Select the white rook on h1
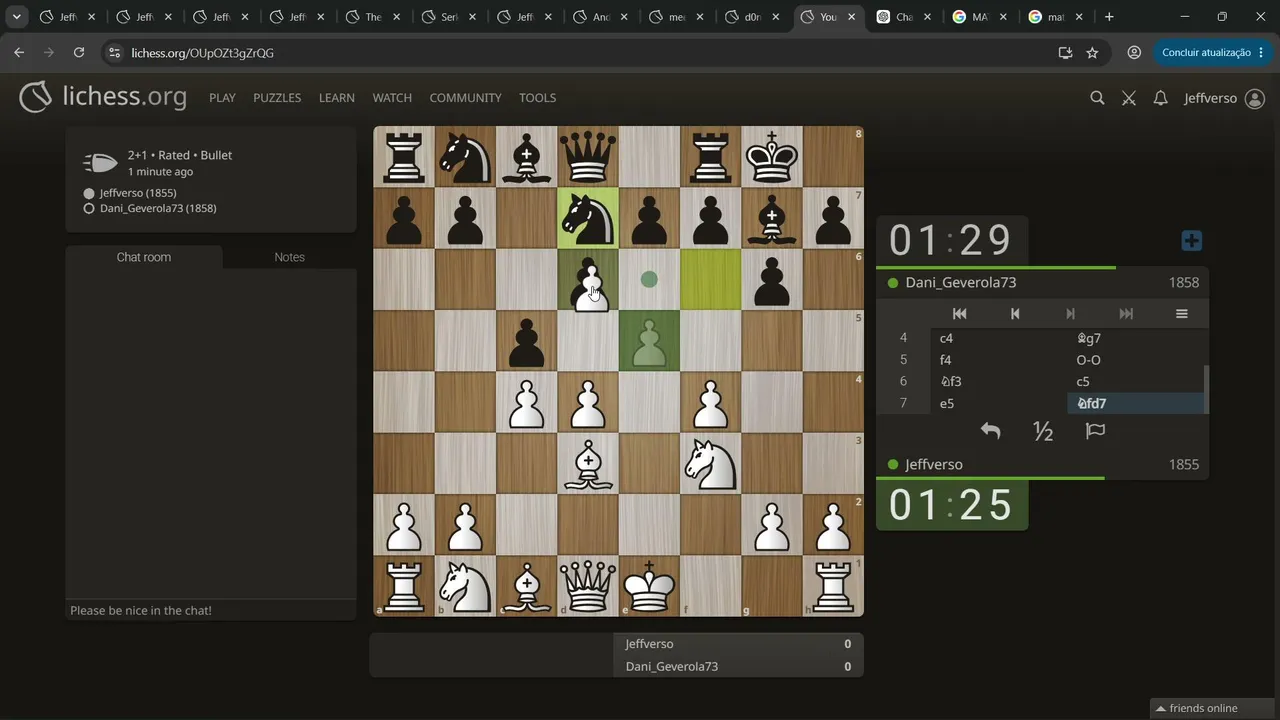Image resolution: width=1280 pixels, height=720 pixels. coord(833,586)
